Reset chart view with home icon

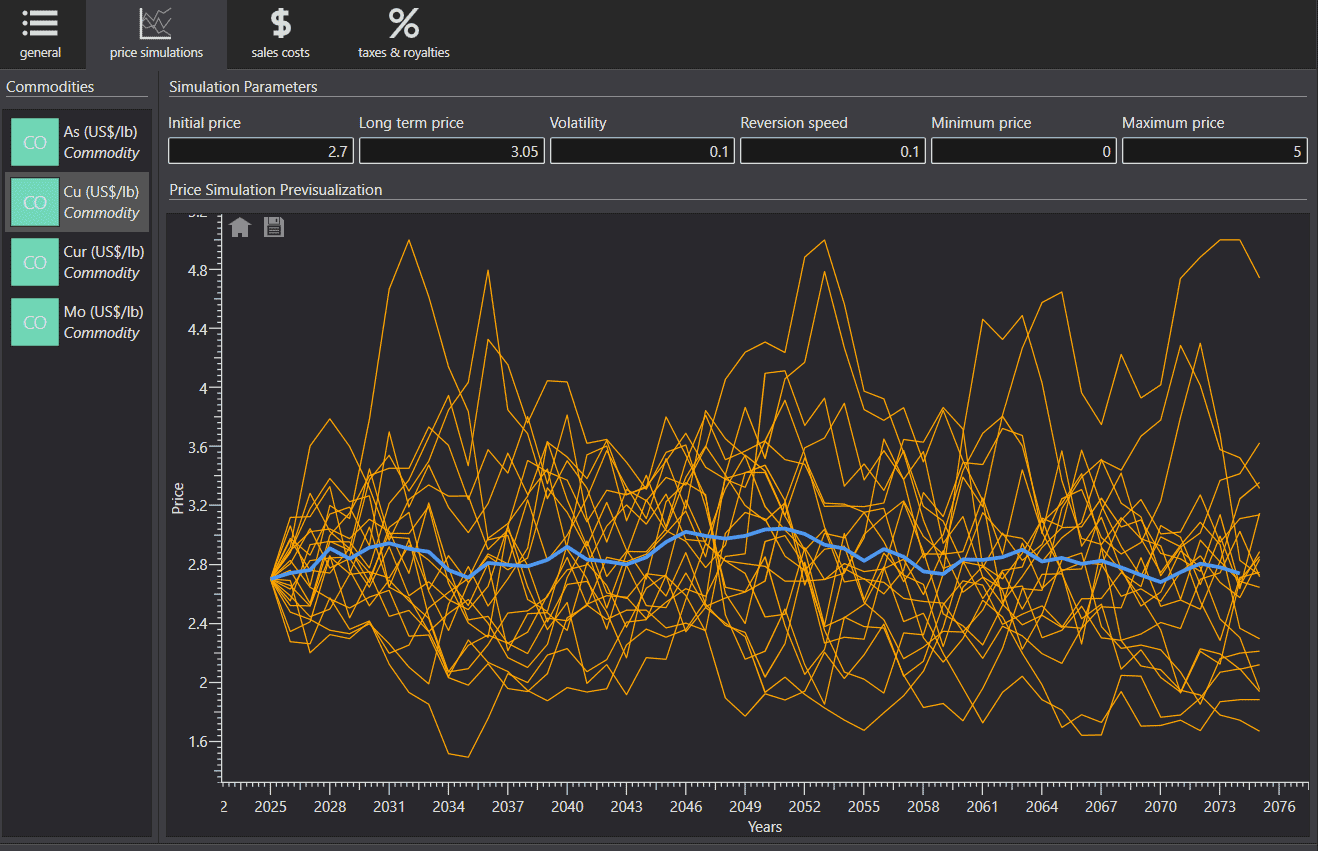coord(240,227)
